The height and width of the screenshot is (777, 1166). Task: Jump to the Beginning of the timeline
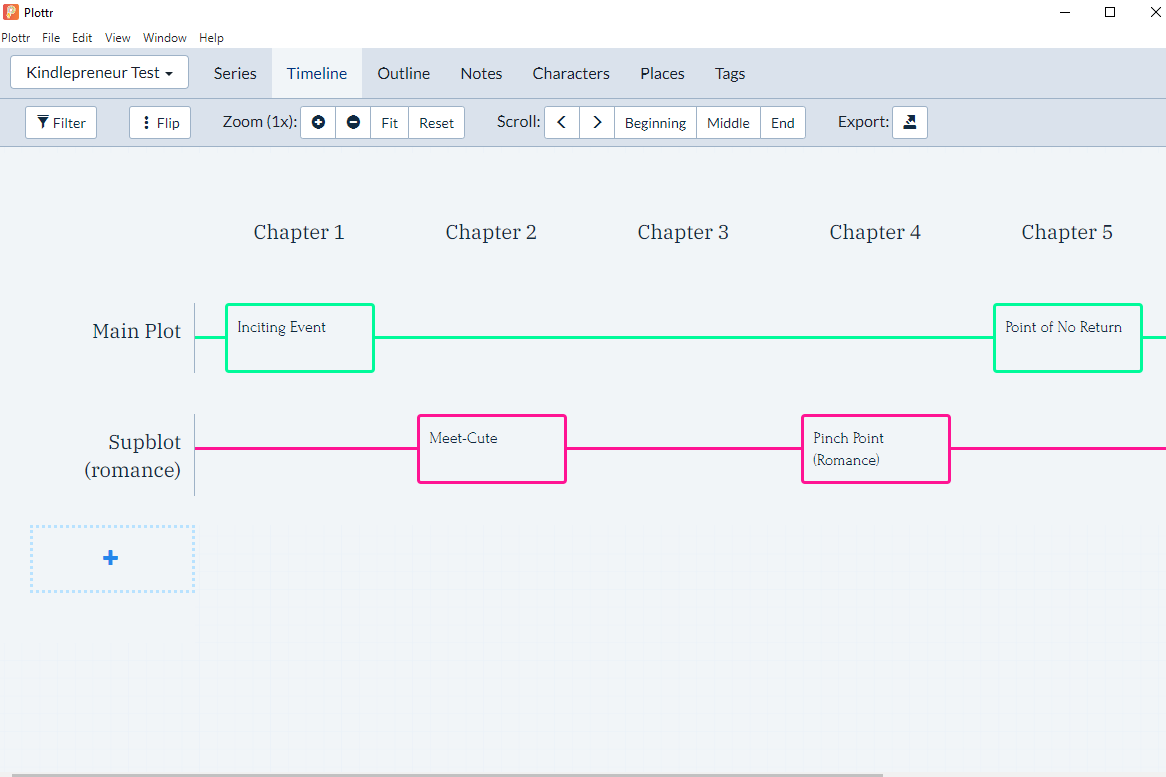coord(655,122)
